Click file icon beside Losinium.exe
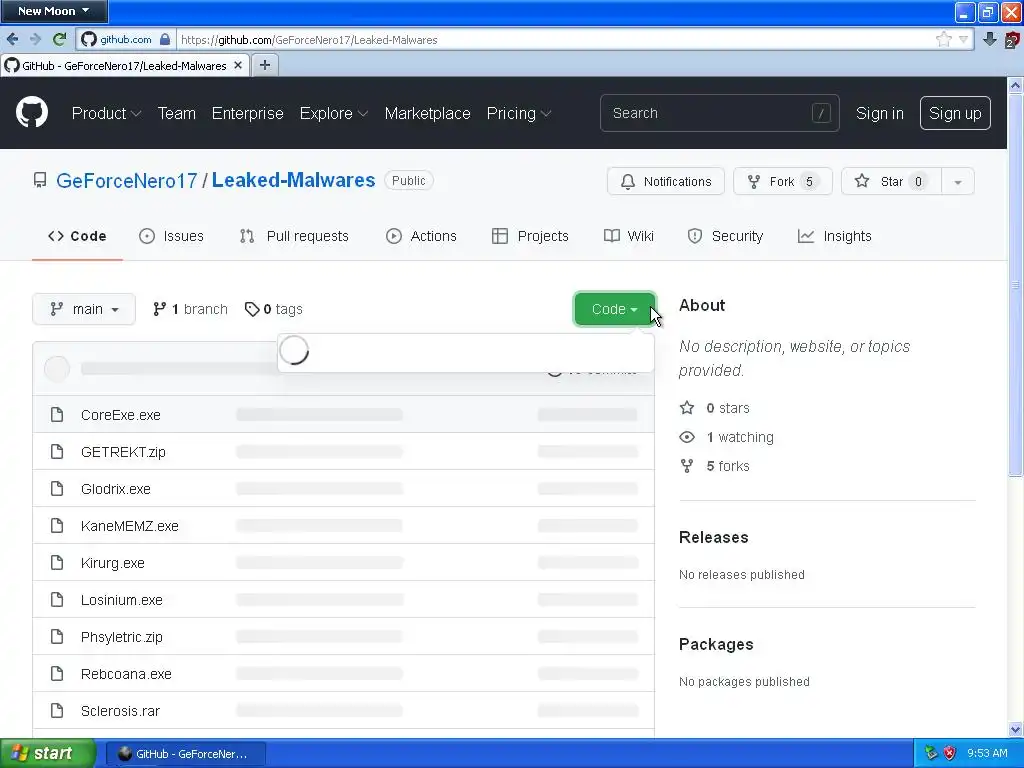The height and width of the screenshot is (768, 1024). click(x=57, y=600)
